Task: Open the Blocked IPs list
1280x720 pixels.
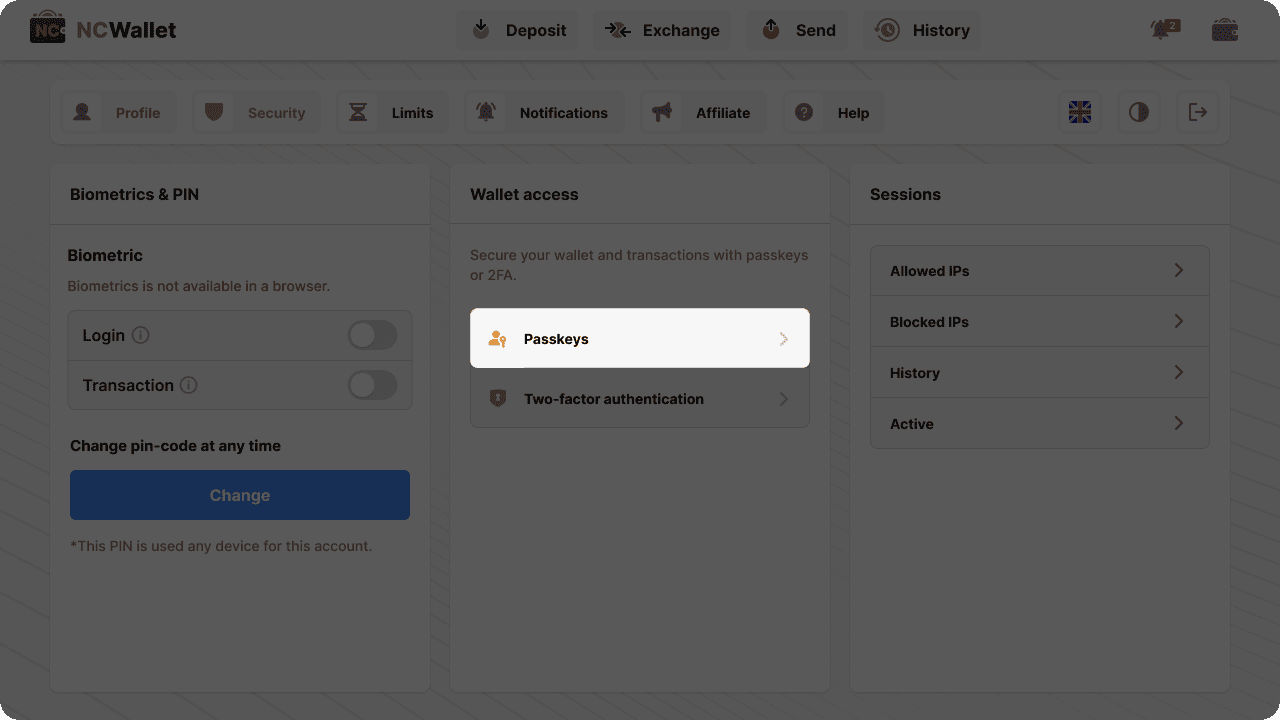Action: [x=1039, y=322]
